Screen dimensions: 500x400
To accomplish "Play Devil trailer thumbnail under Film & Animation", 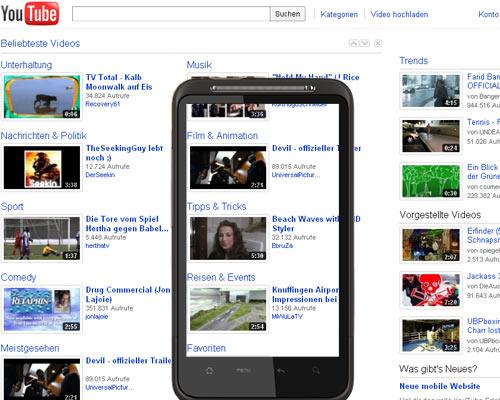I will tap(228, 167).
